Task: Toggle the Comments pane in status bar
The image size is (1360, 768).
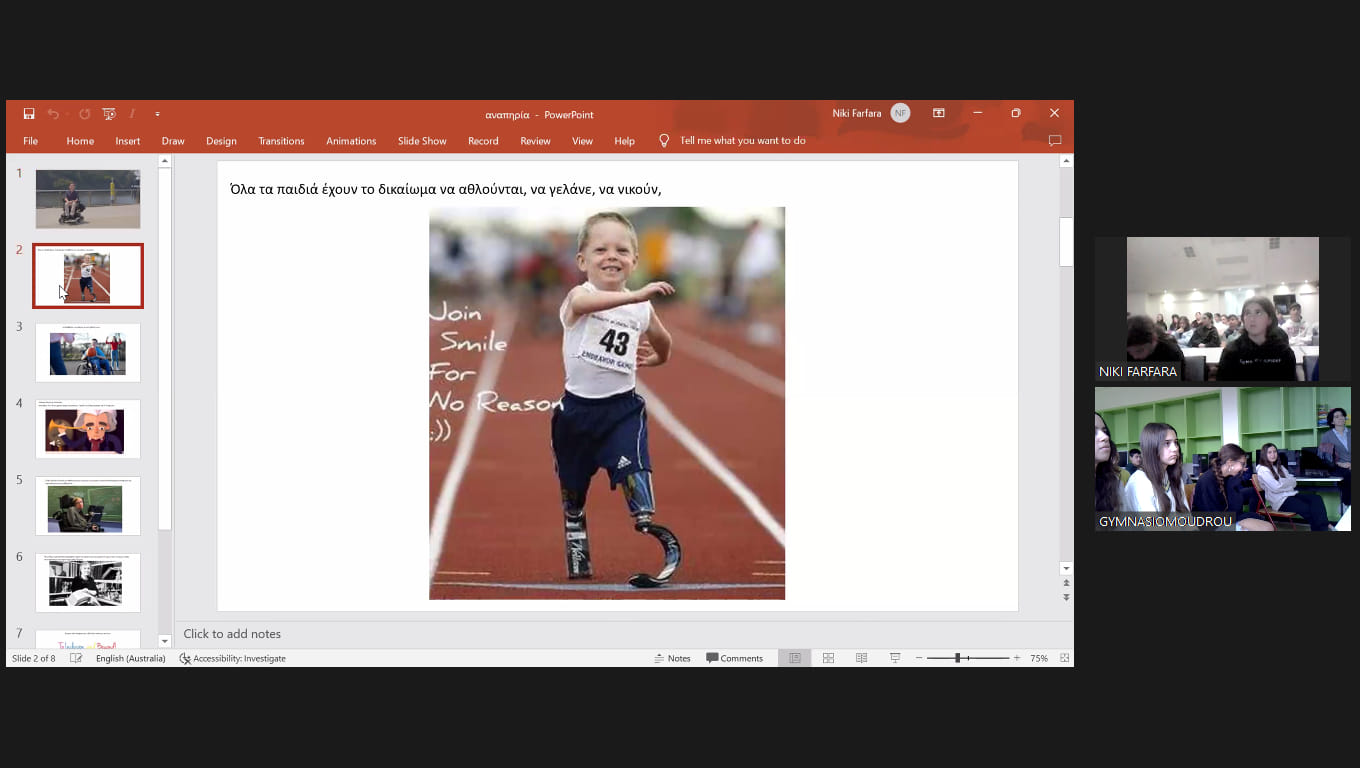Action: (x=734, y=658)
